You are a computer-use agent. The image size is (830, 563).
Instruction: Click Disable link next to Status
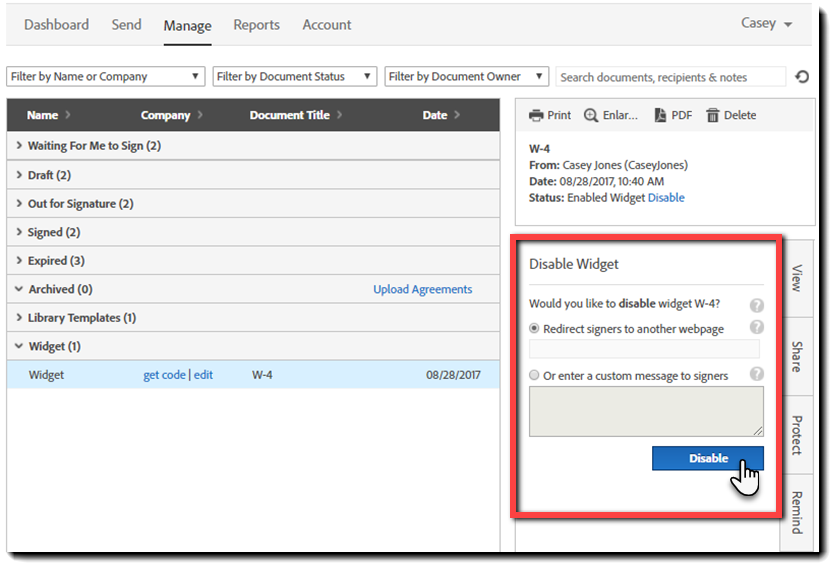pyautogui.click(x=666, y=198)
